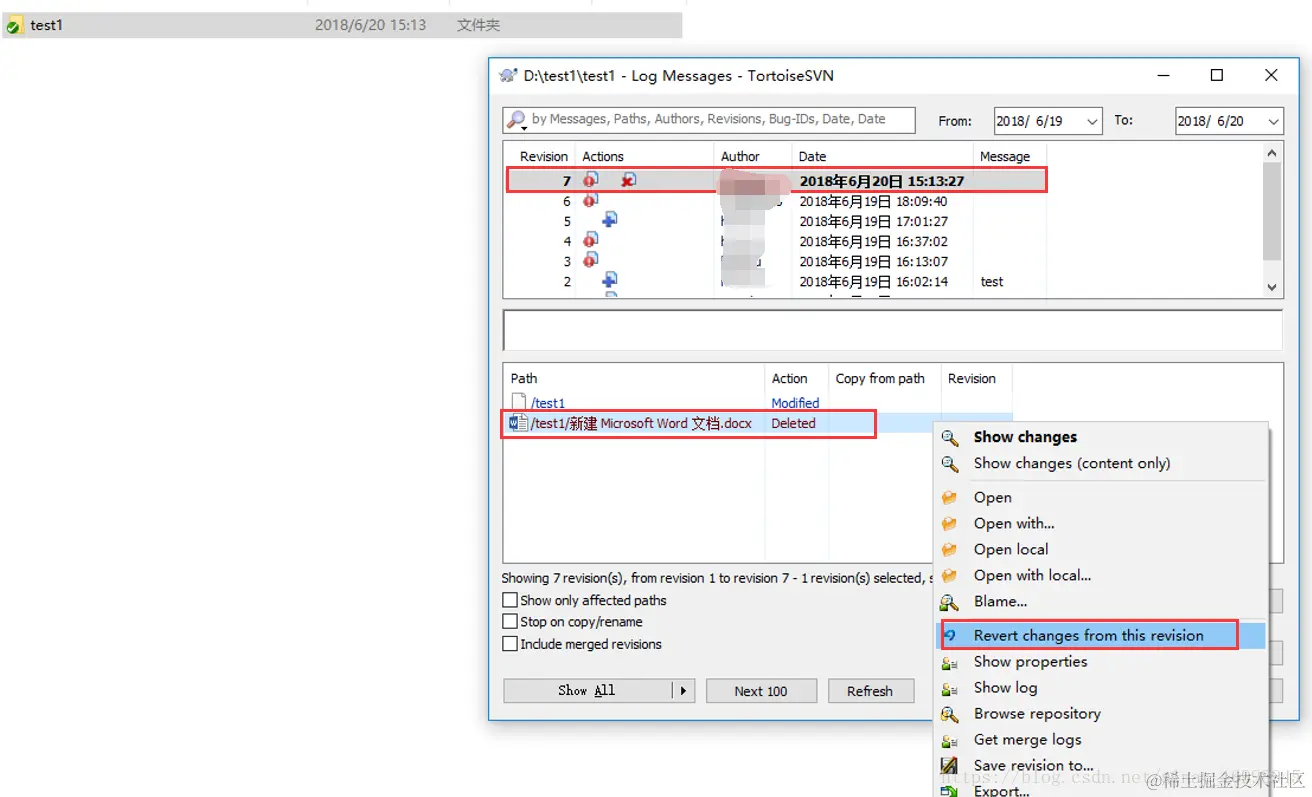Click the scroll-down arrow of revision list

tap(1272, 286)
